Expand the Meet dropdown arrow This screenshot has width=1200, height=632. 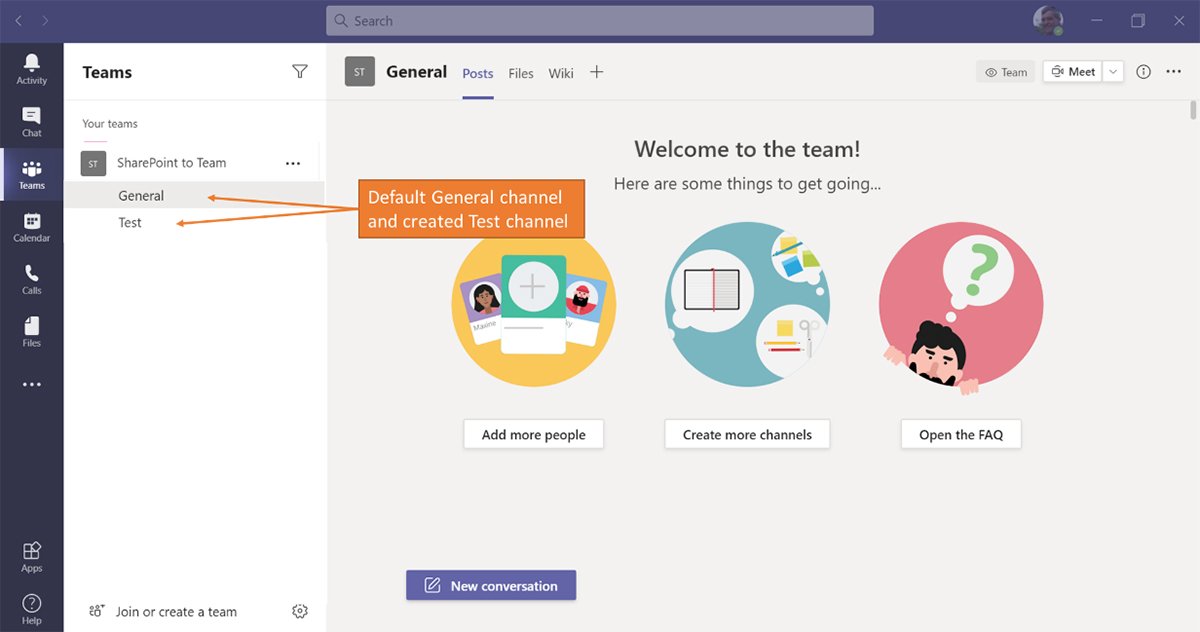1114,72
